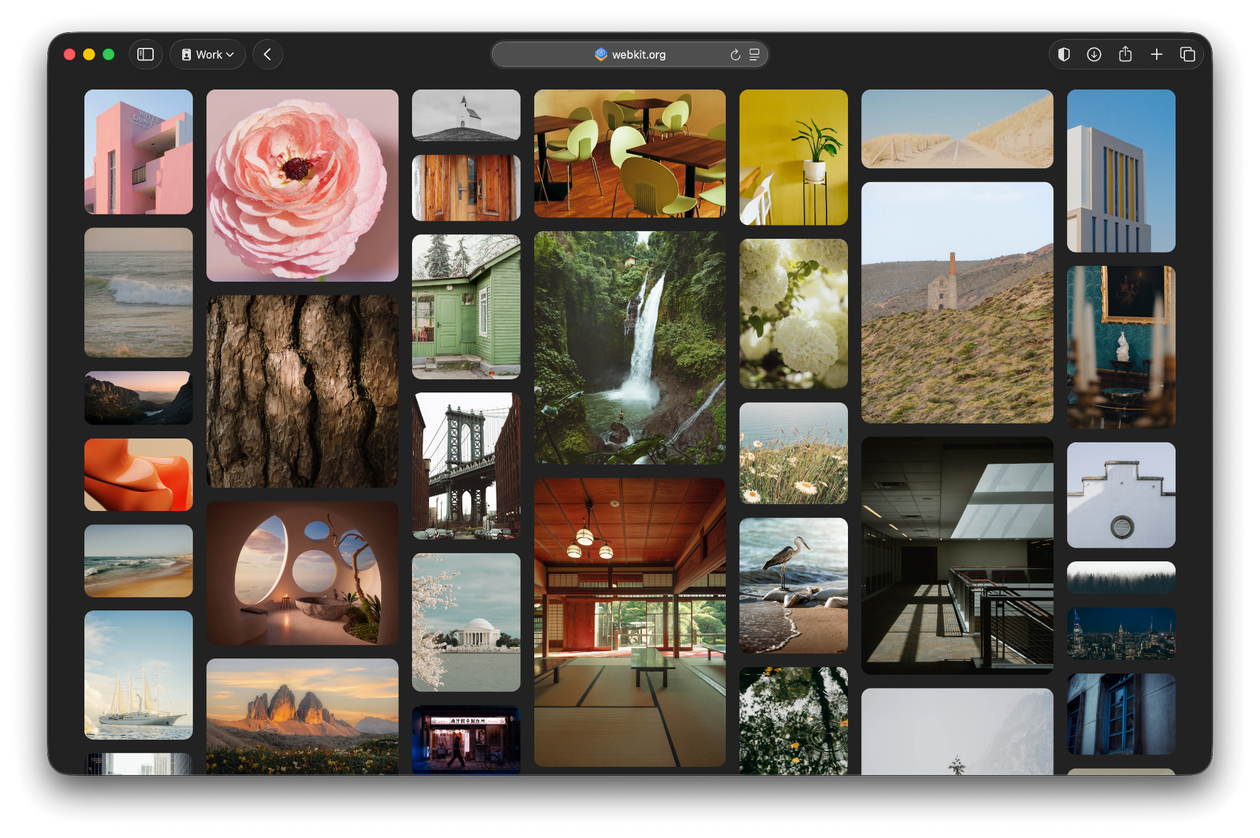View the pink building photo
The image size is (1260, 838).
coord(138,151)
